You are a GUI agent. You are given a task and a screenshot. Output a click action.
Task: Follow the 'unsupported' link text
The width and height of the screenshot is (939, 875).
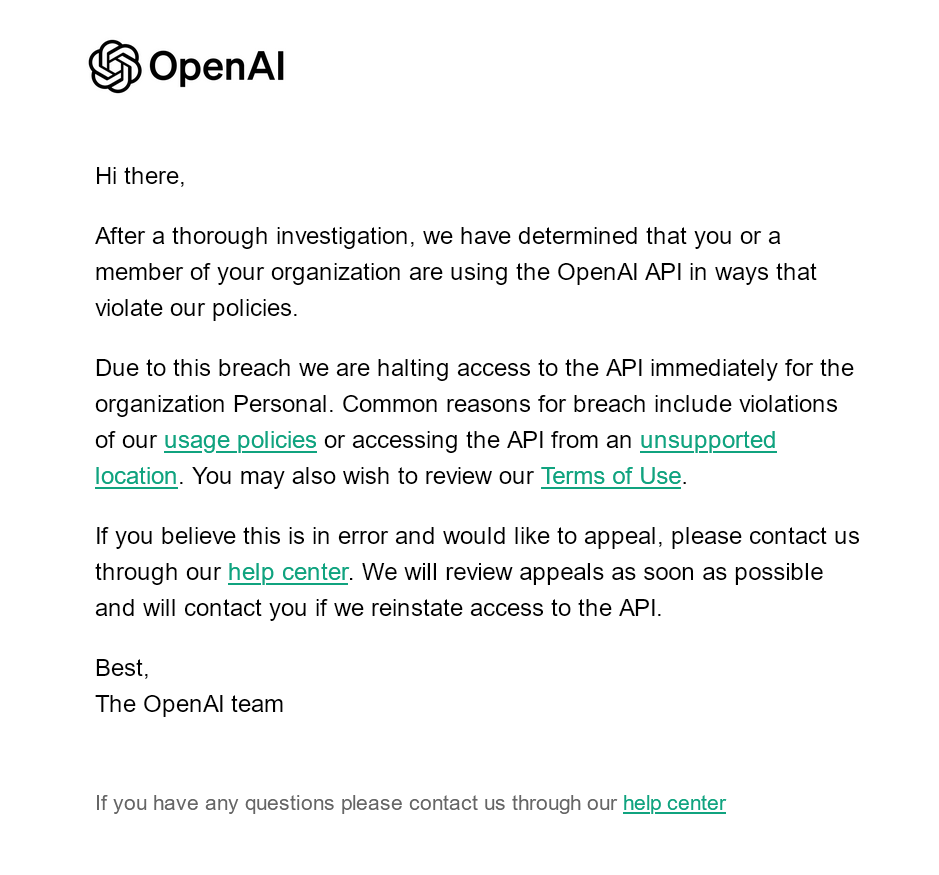click(x=708, y=440)
